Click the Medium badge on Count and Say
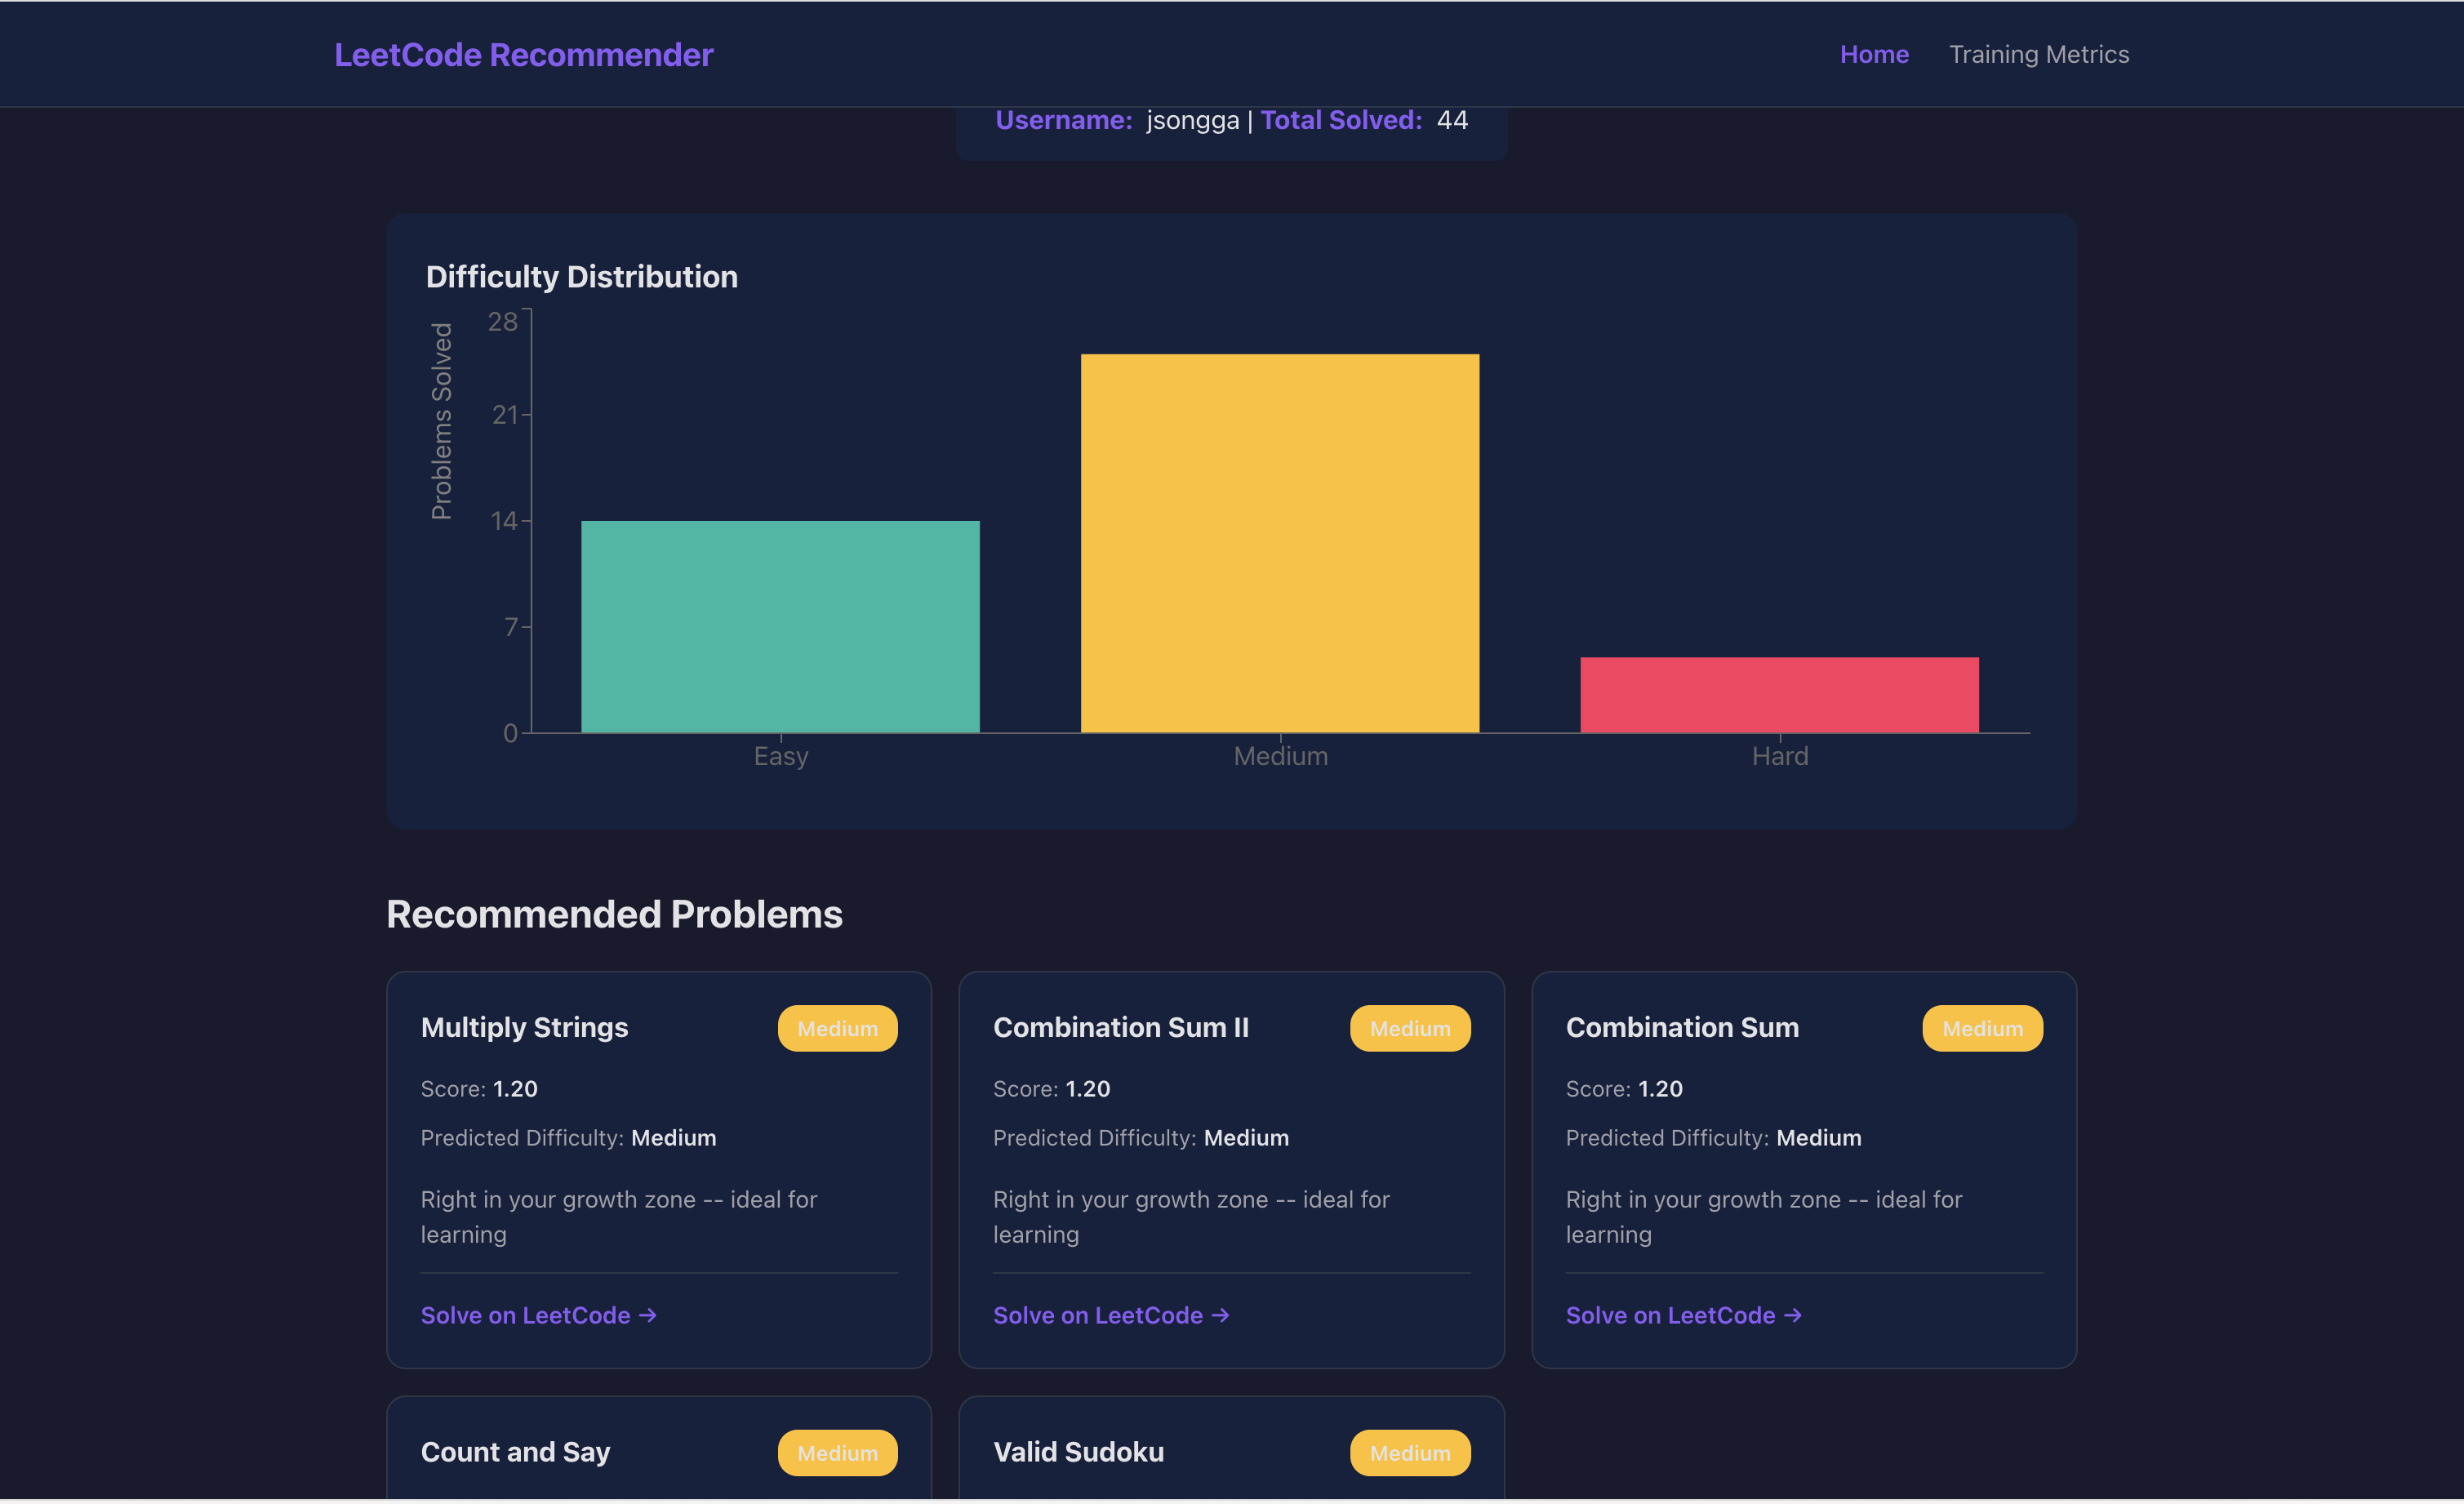This screenshot has width=2464, height=1504. 837,1452
